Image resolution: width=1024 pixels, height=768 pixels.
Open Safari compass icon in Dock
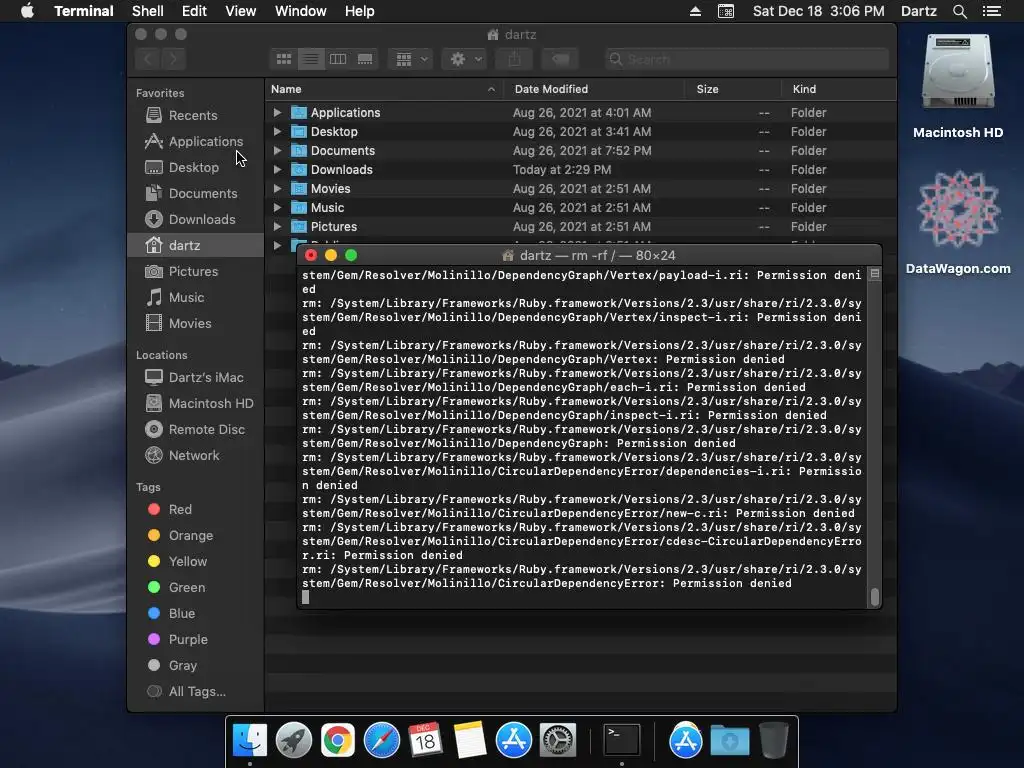pos(381,741)
